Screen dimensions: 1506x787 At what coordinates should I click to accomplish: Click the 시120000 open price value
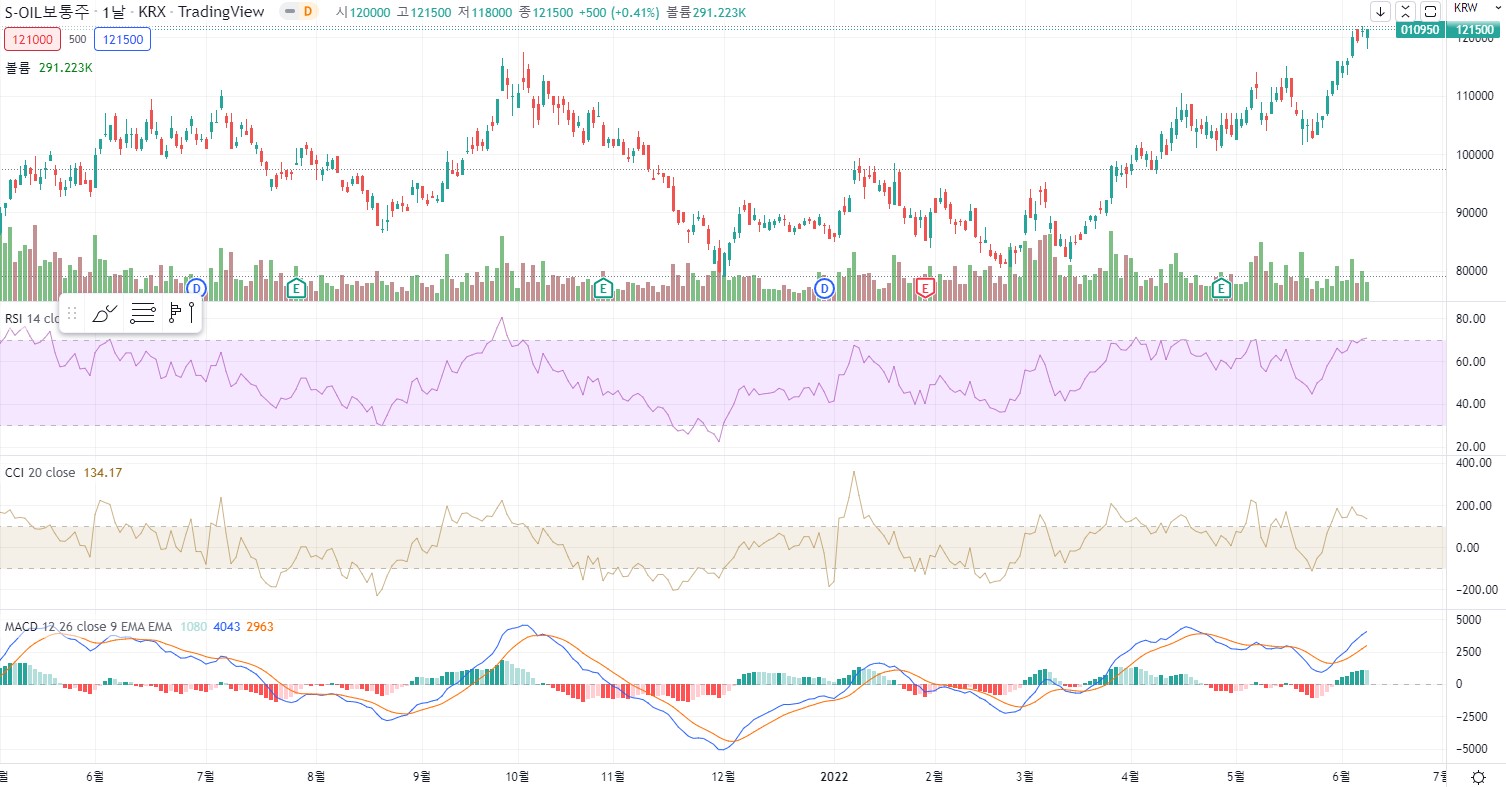click(x=362, y=12)
